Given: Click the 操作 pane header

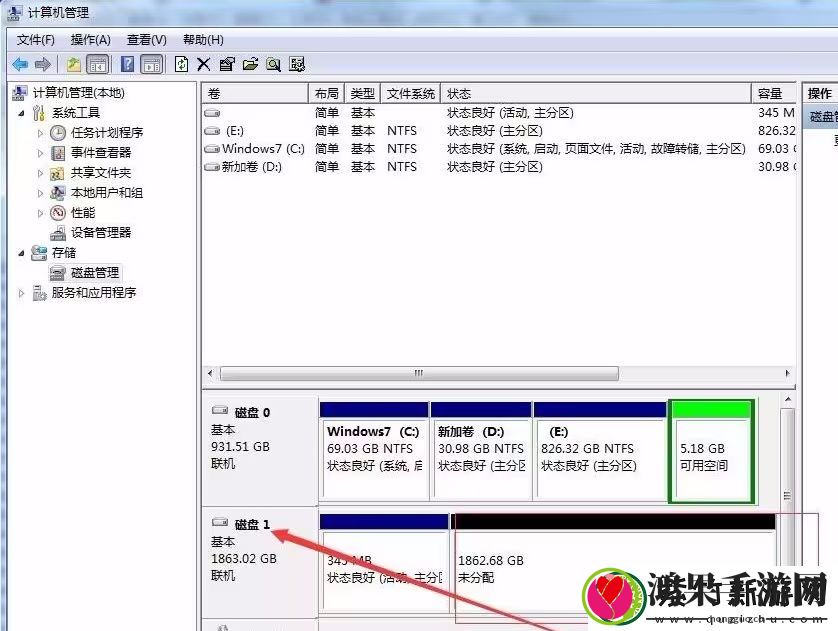Looking at the screenshot, I should point(819,94).
